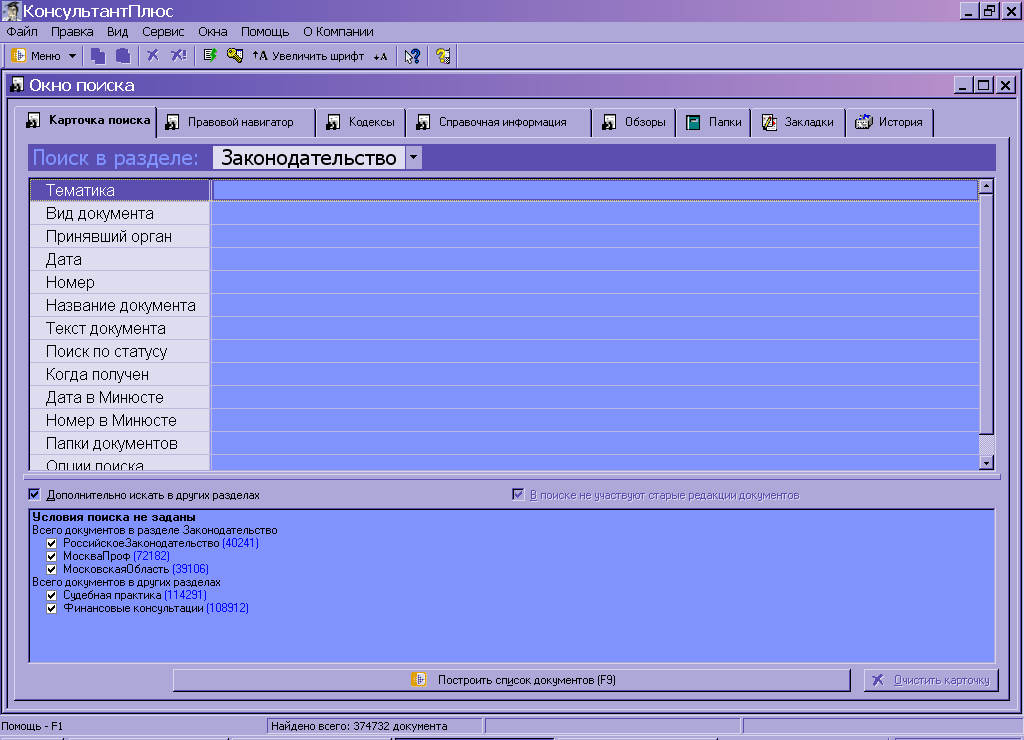The width and height of the screenshot is (1024, 740).
Task: Click document count 108912 link
Action: point(227,609)
